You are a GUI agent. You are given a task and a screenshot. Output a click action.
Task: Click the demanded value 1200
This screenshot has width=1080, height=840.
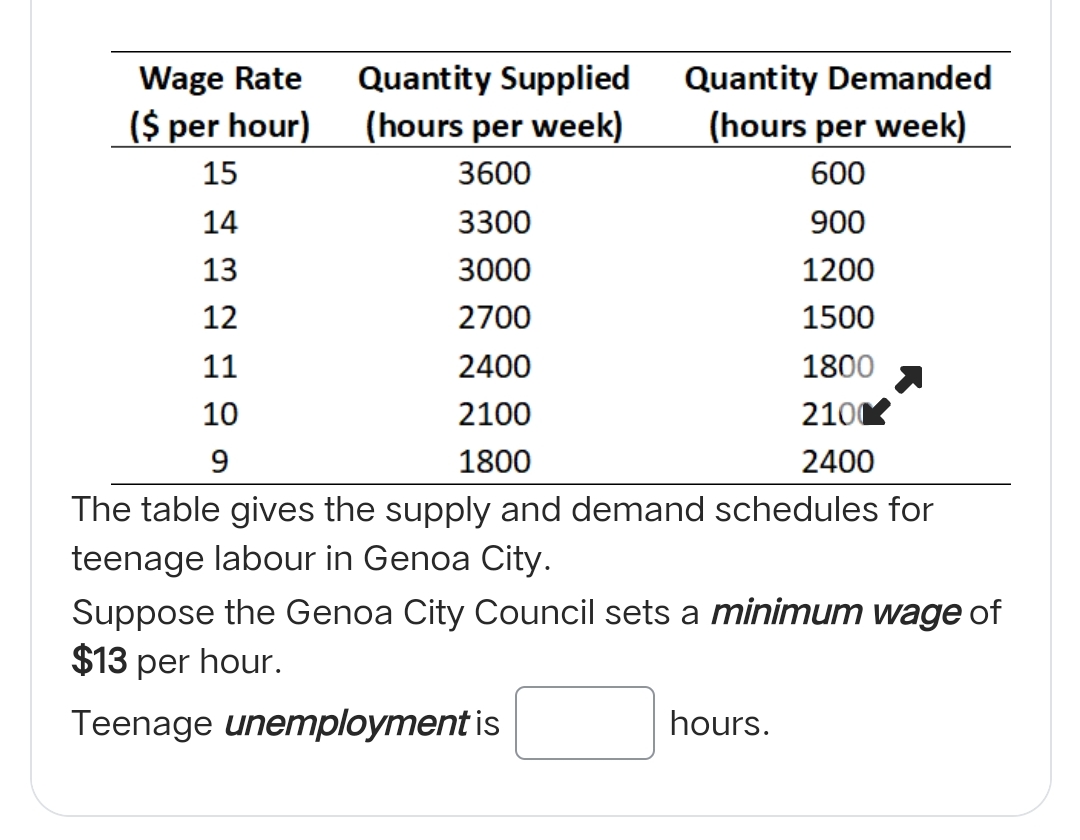838,270
